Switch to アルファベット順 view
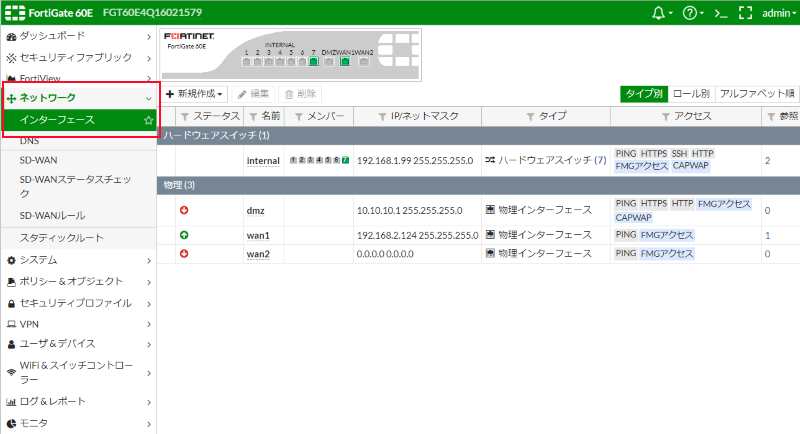 757,93
